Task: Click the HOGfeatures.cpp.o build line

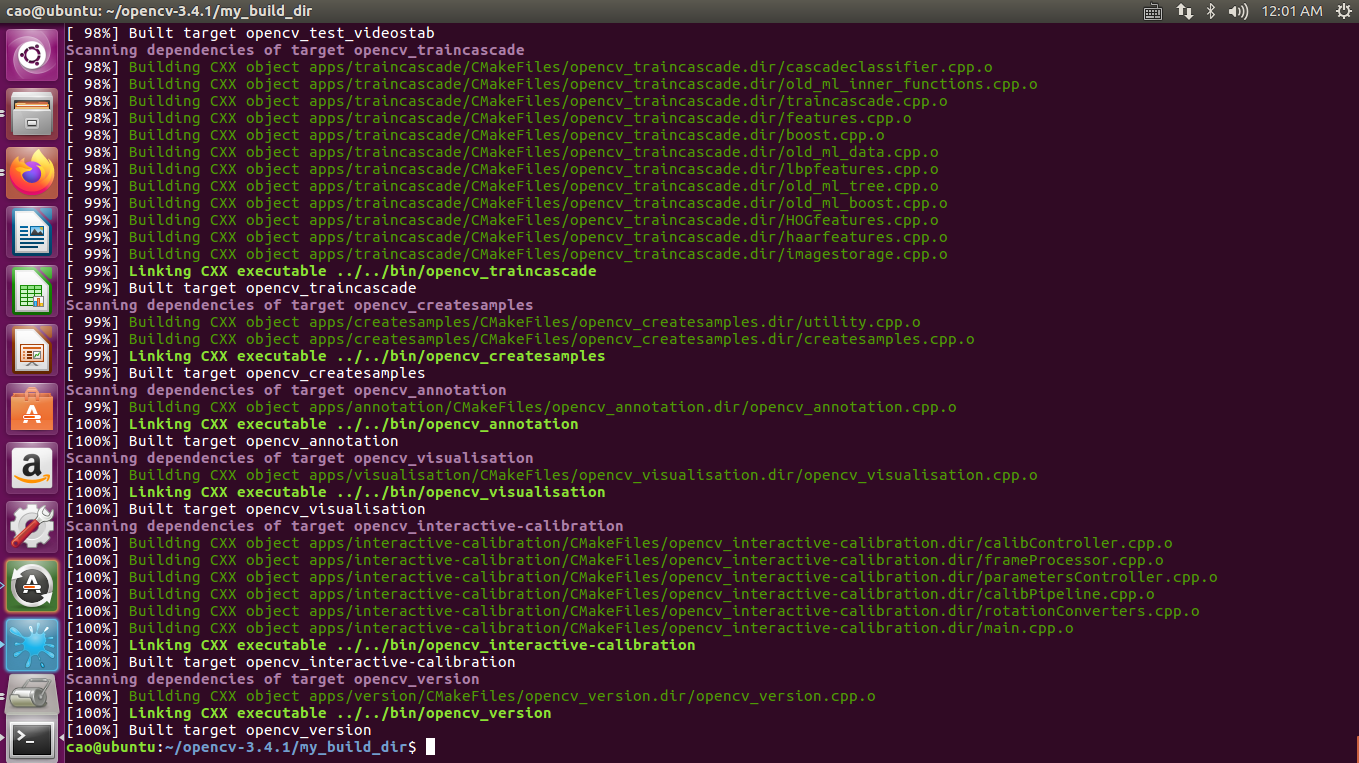Action: coord(502,220)
